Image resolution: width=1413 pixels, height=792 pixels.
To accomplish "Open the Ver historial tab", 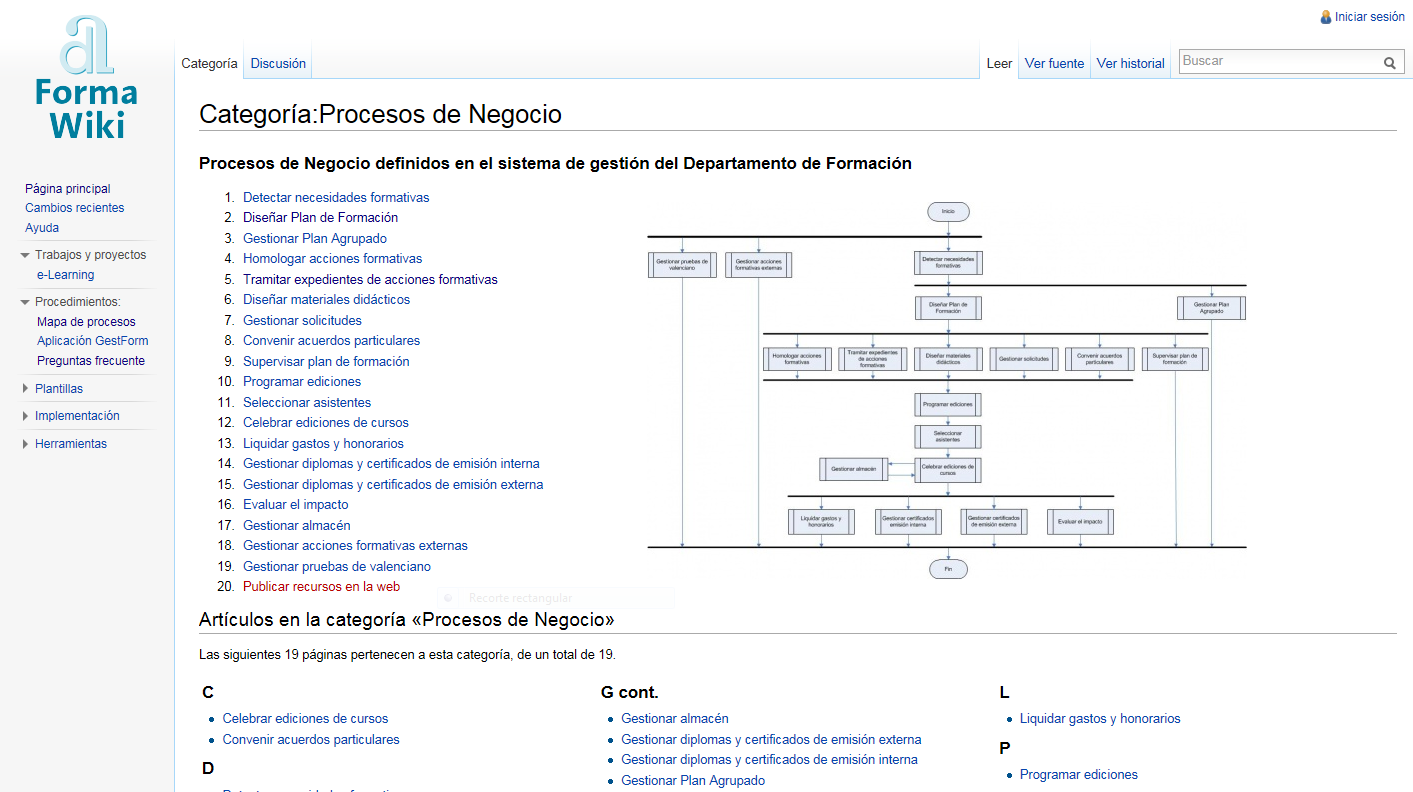I will 1130,63.
